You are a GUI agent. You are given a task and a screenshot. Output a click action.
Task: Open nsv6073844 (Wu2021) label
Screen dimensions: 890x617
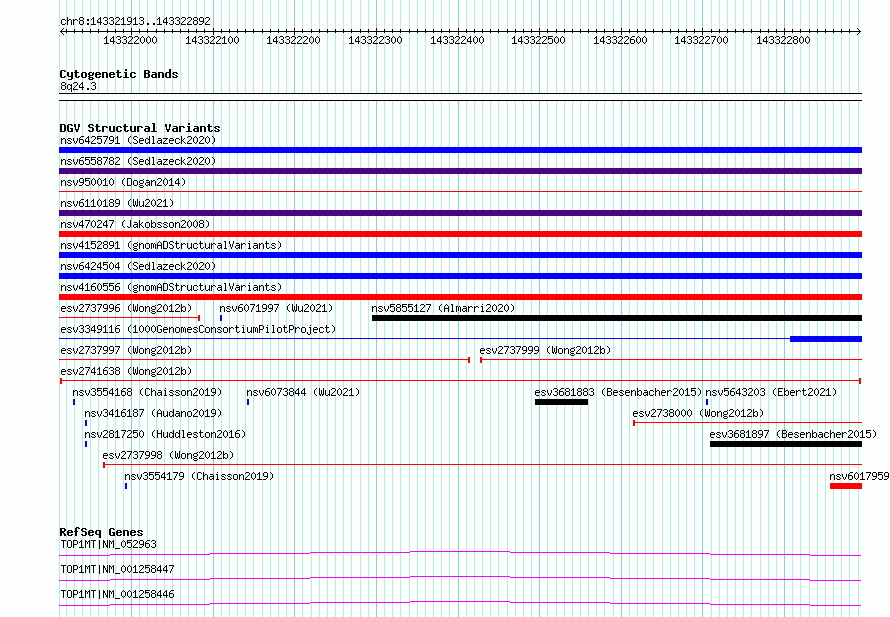303,392
